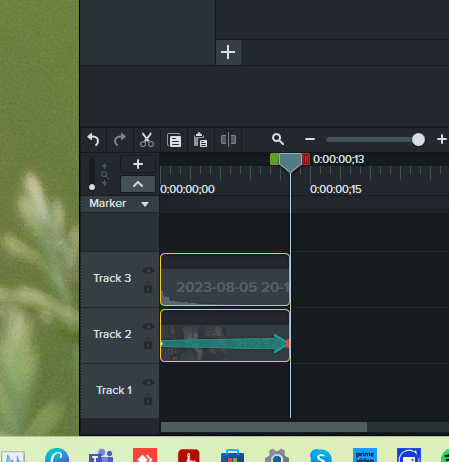This screenshot has width=449, height=462.
Task: Open the blue C-shaped app in taskbar
Action: pos(57,455)
